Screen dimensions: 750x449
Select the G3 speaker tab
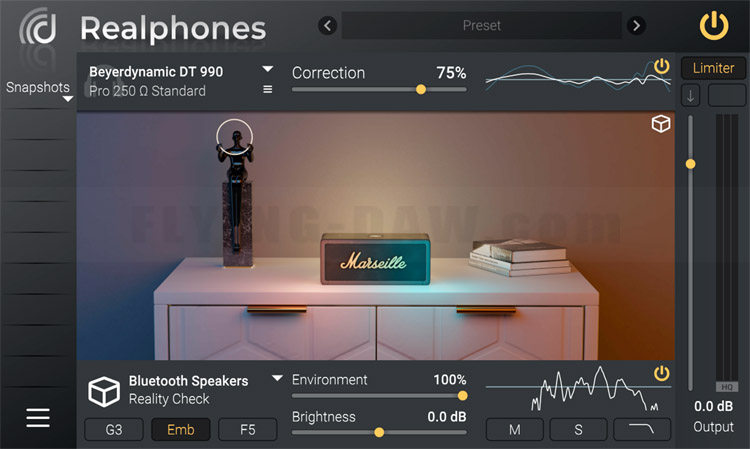tap(114, 429)
